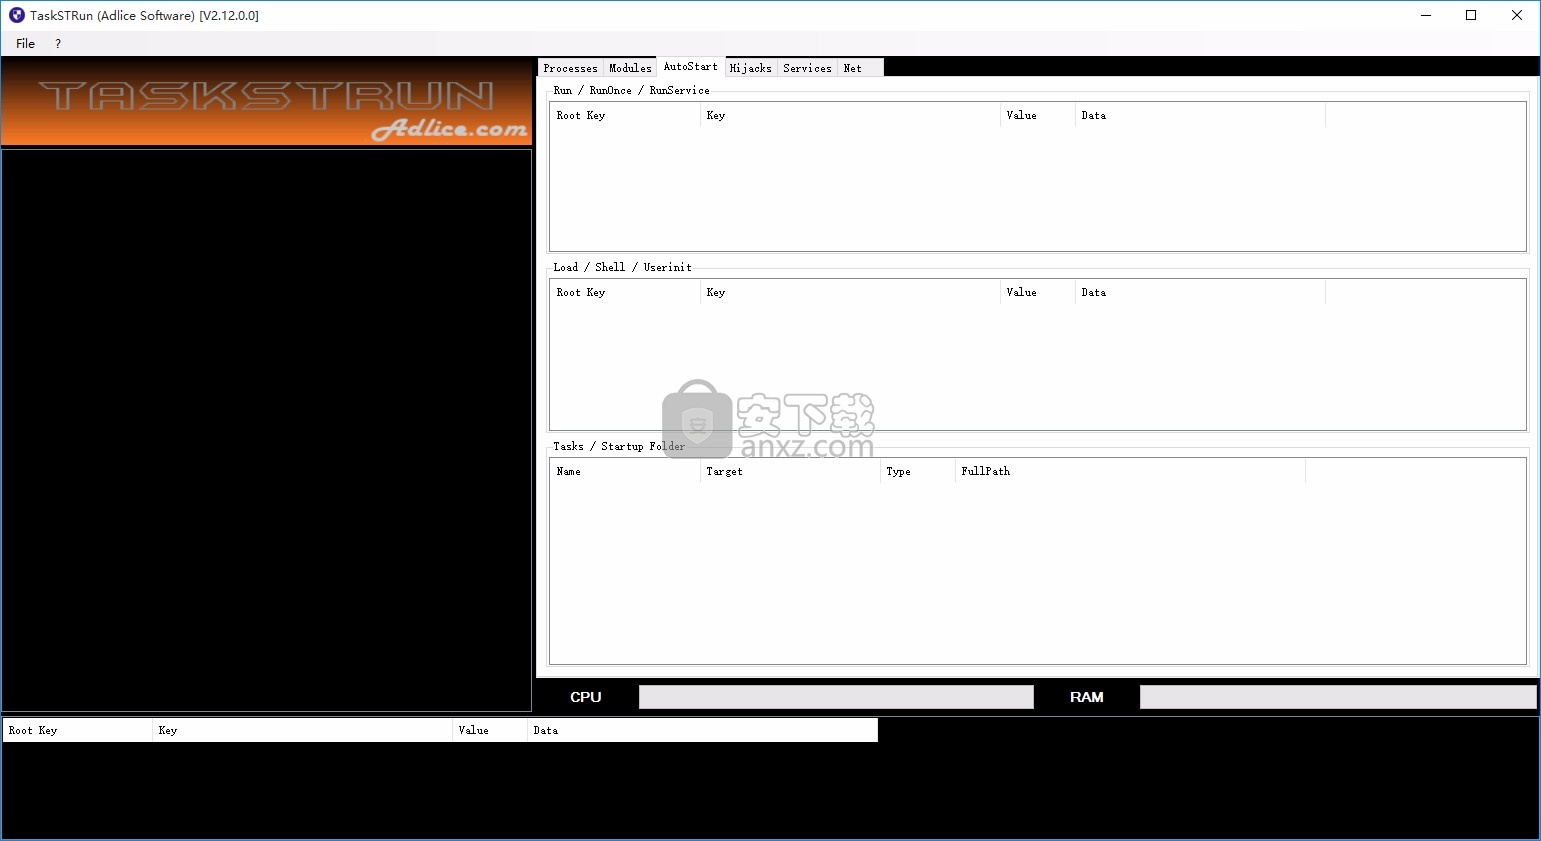Sort Run/RunOnce list by Root Key column
This screenshot has height=841, width=1541.
(626, 115)
